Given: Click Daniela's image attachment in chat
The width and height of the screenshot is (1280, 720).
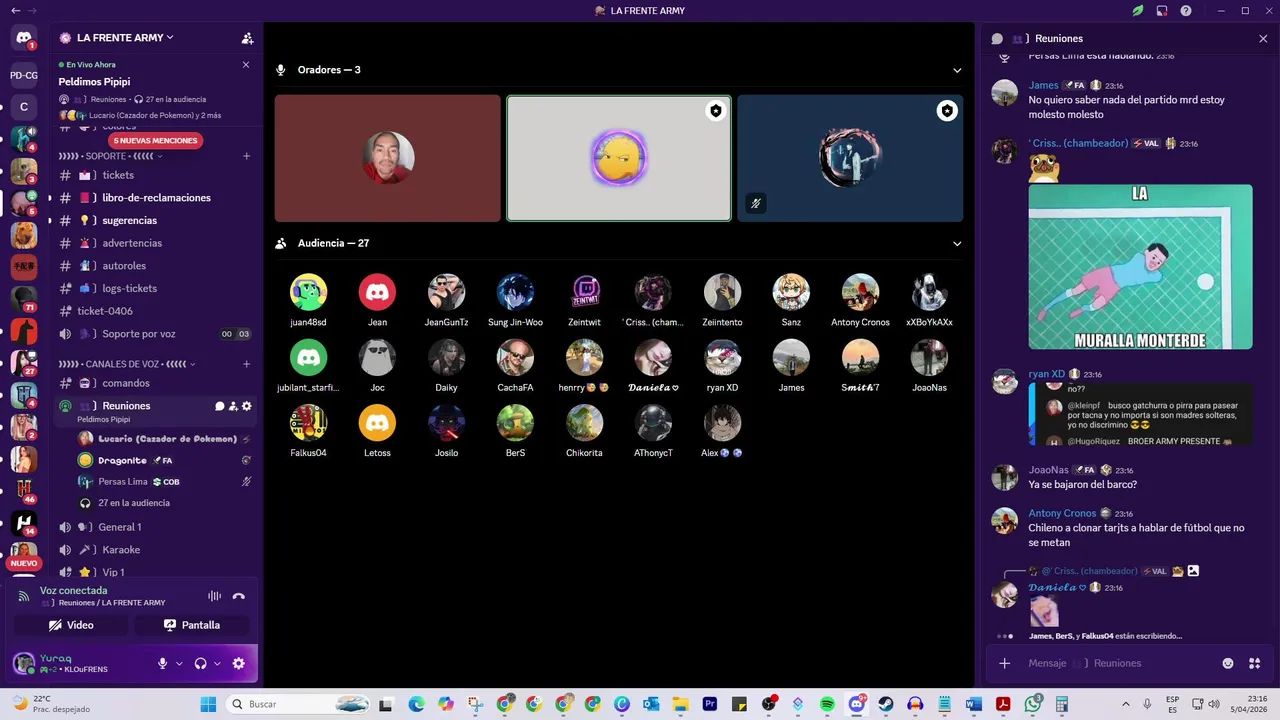Looking at the screenshot, I should click(x=1043, y=611).
